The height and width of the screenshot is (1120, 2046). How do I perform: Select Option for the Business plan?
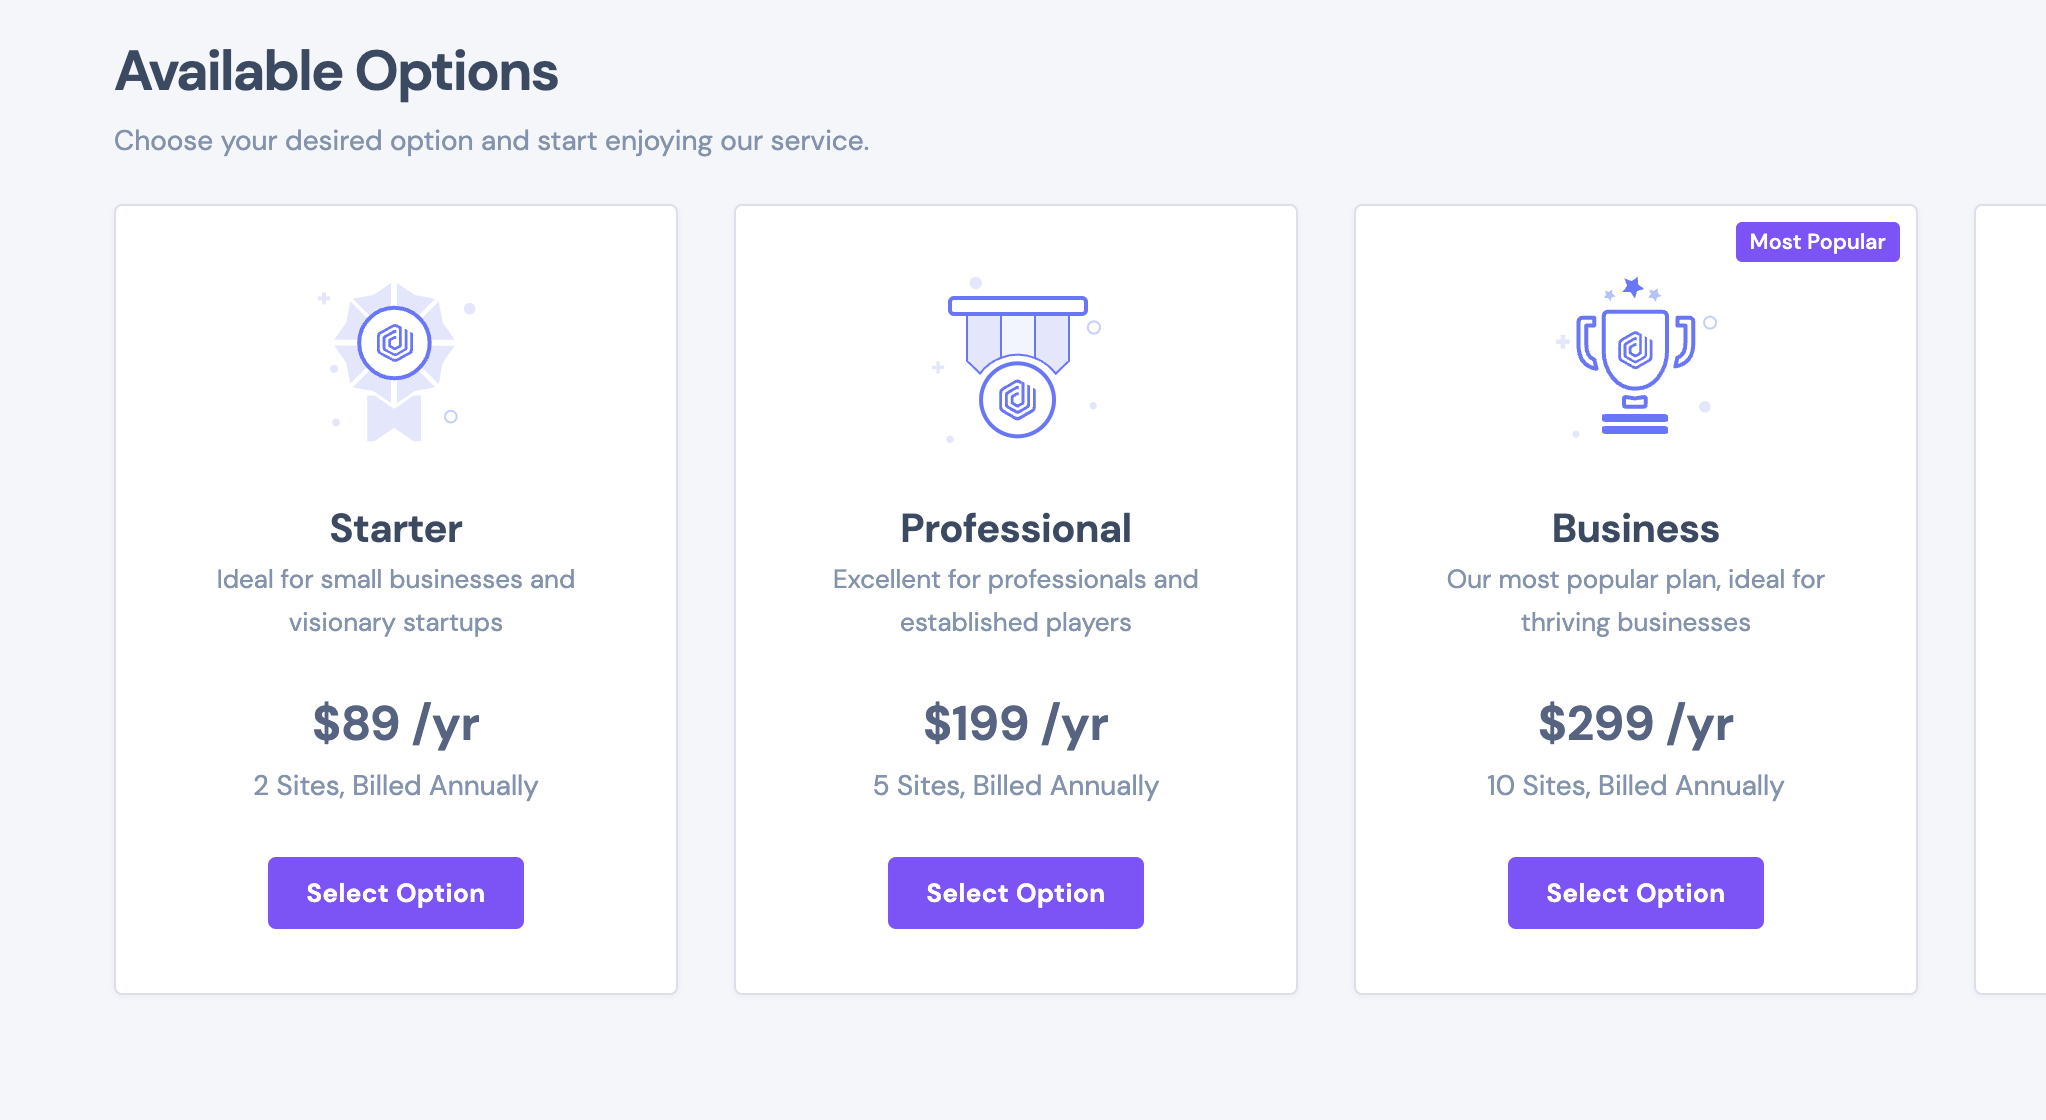pos(1635,892)
